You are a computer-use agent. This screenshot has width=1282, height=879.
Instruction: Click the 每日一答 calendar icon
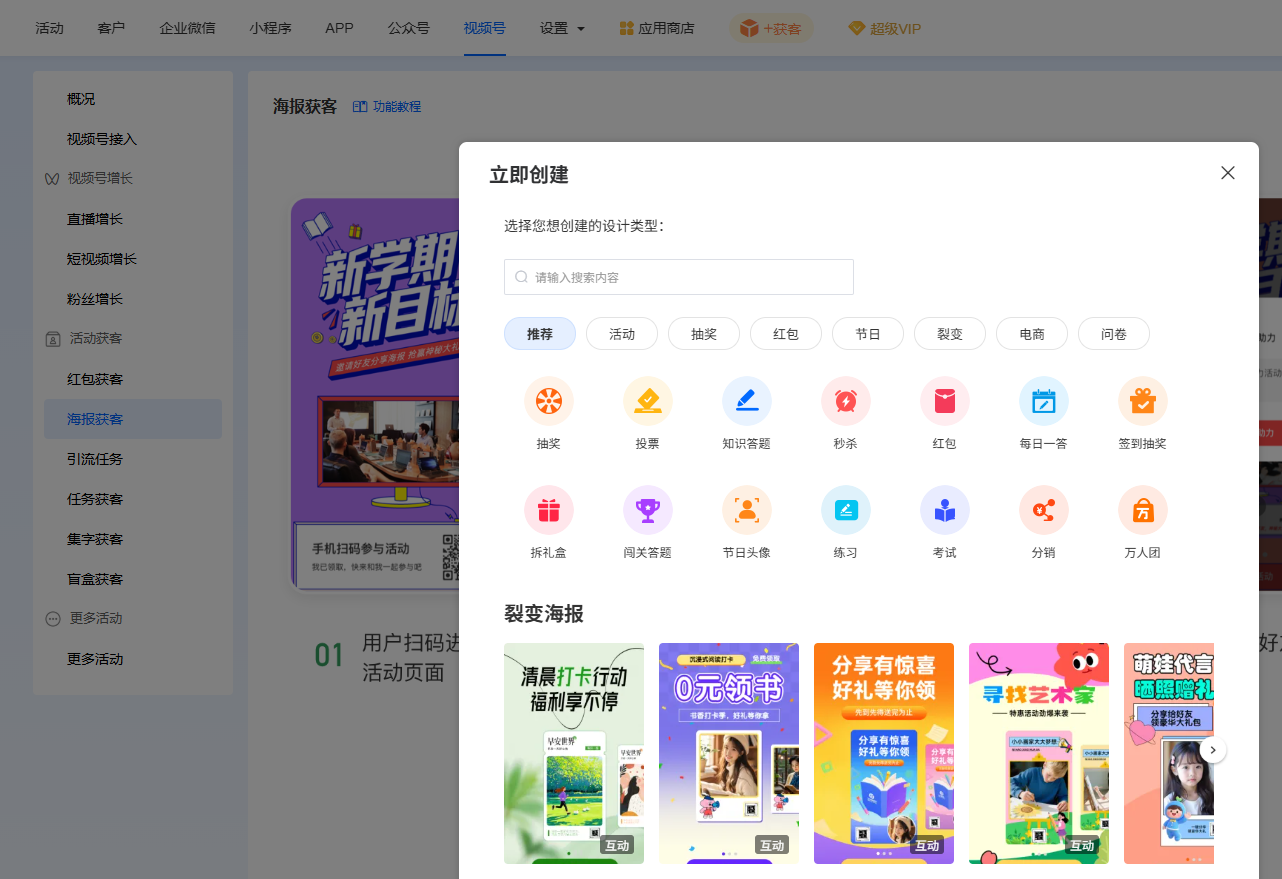[x=1043, y=401]
